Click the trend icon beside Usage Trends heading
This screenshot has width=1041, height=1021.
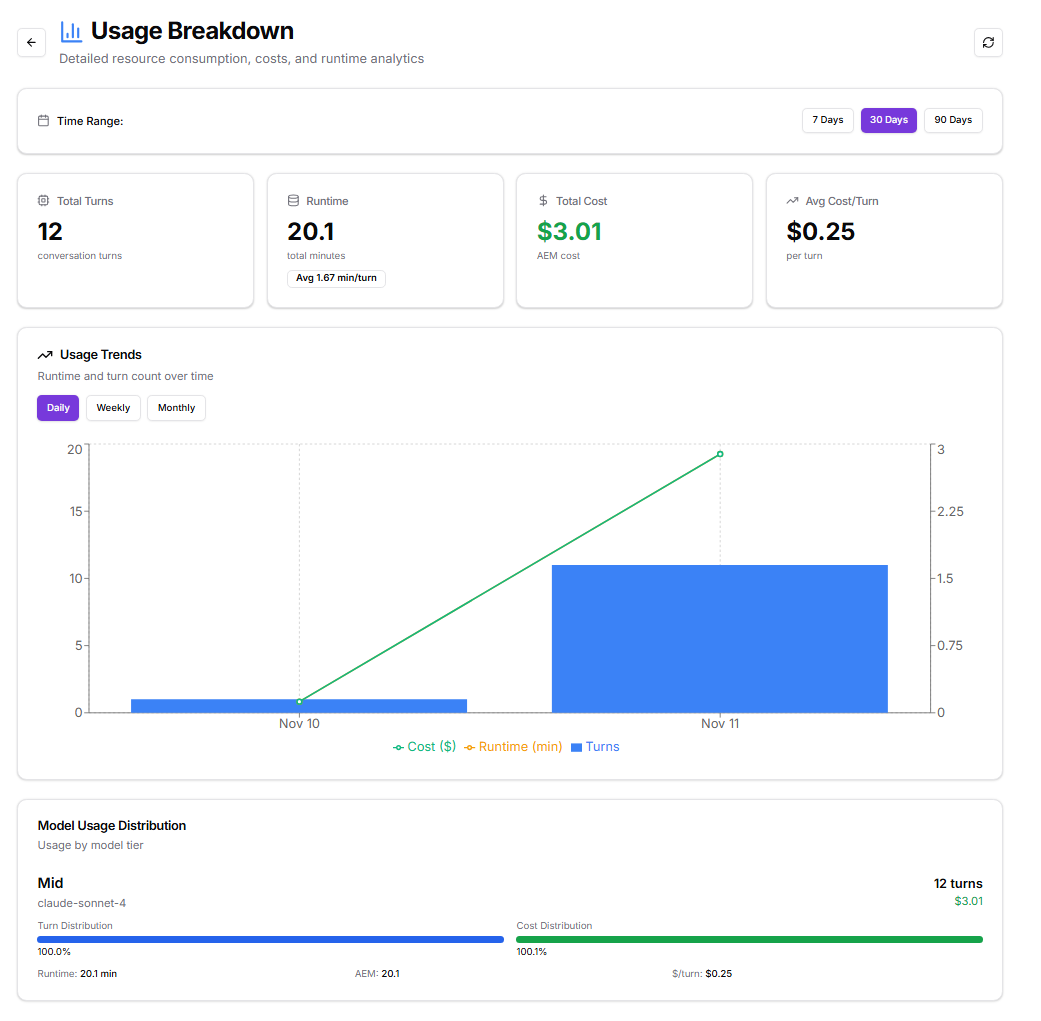pos(45,354)
